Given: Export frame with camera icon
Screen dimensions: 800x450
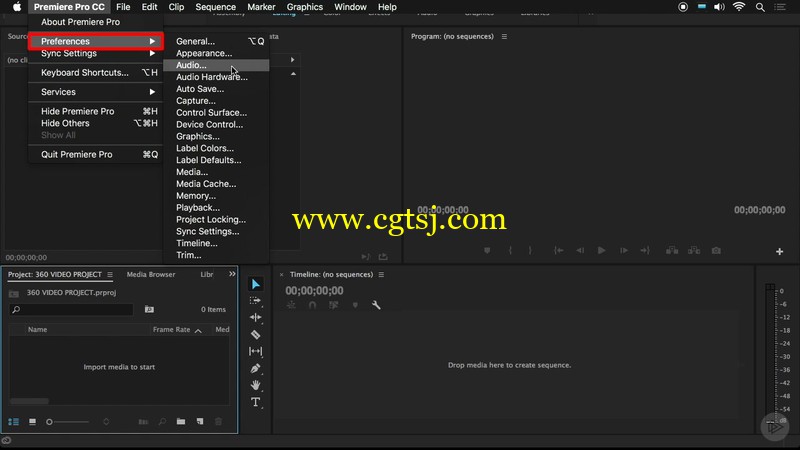Looking at the screenshot, I should pyautogui.click(x=716, y=251).
